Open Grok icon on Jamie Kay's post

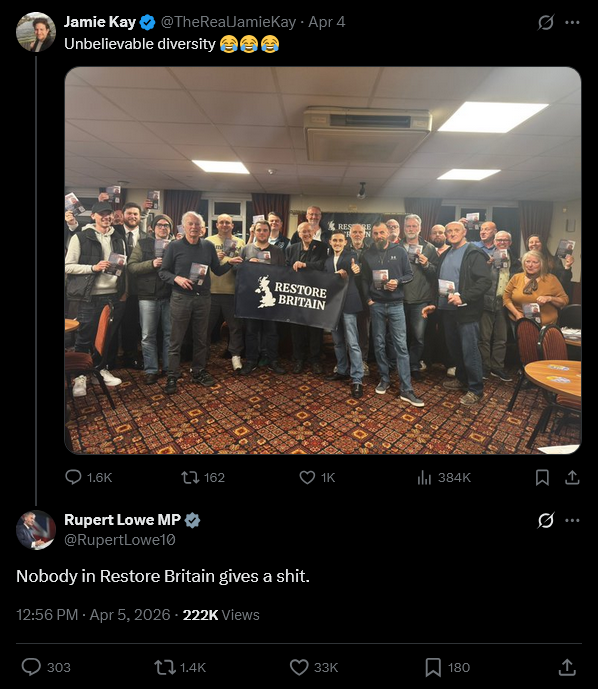coord(545,22)
